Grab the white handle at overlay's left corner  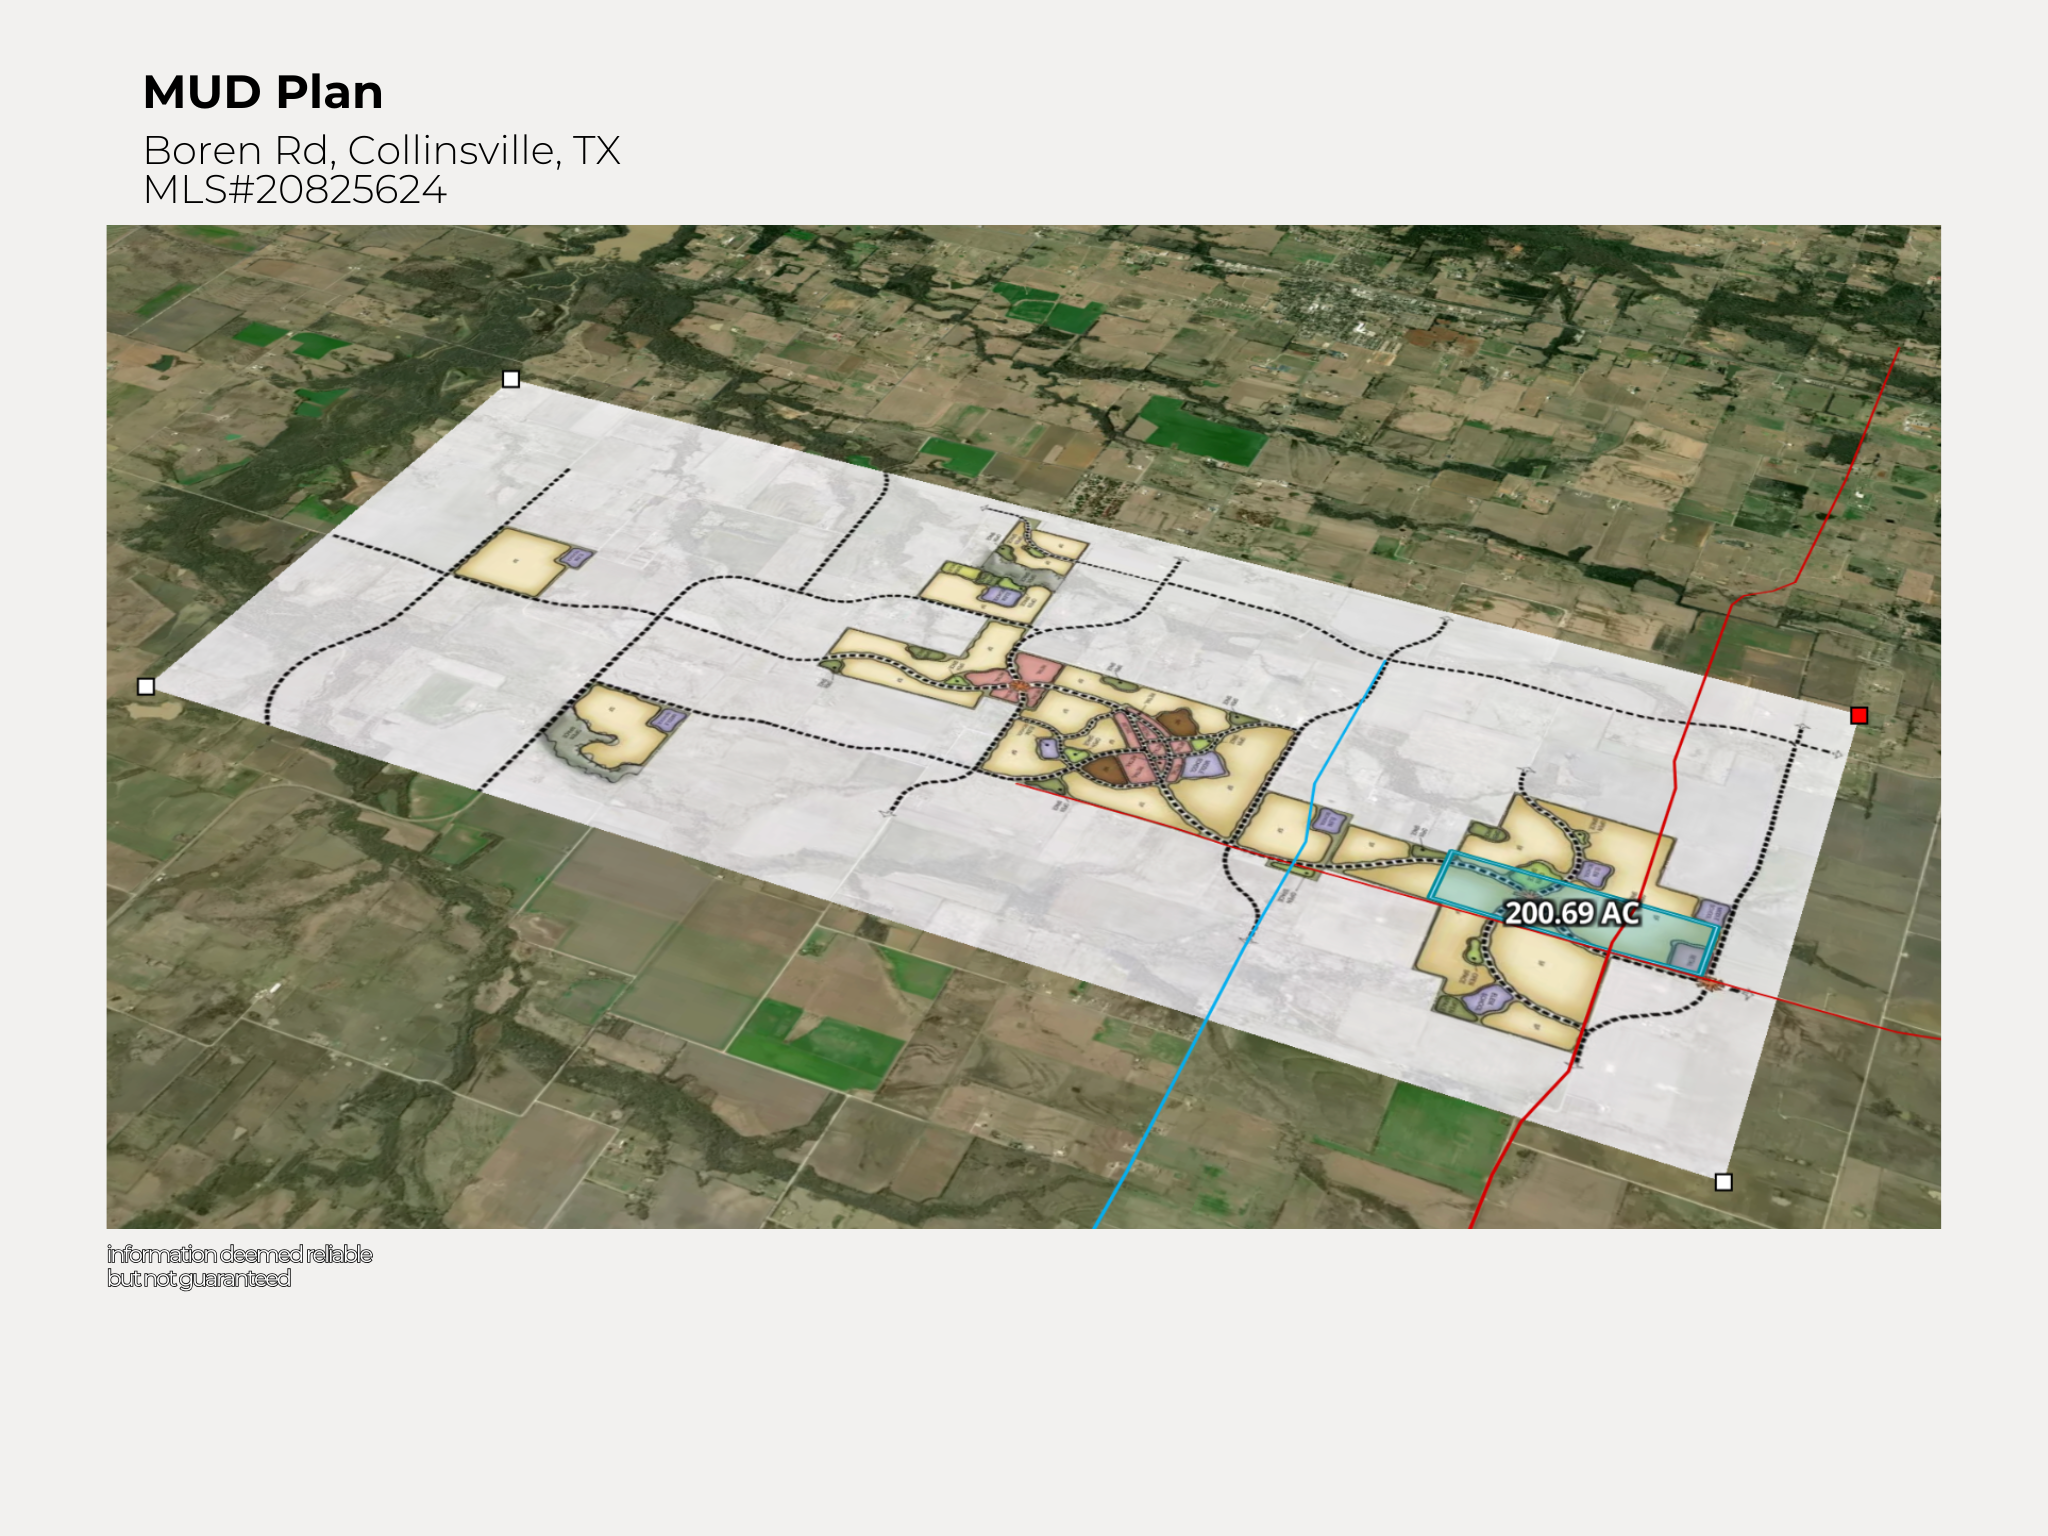click(146, 686)
